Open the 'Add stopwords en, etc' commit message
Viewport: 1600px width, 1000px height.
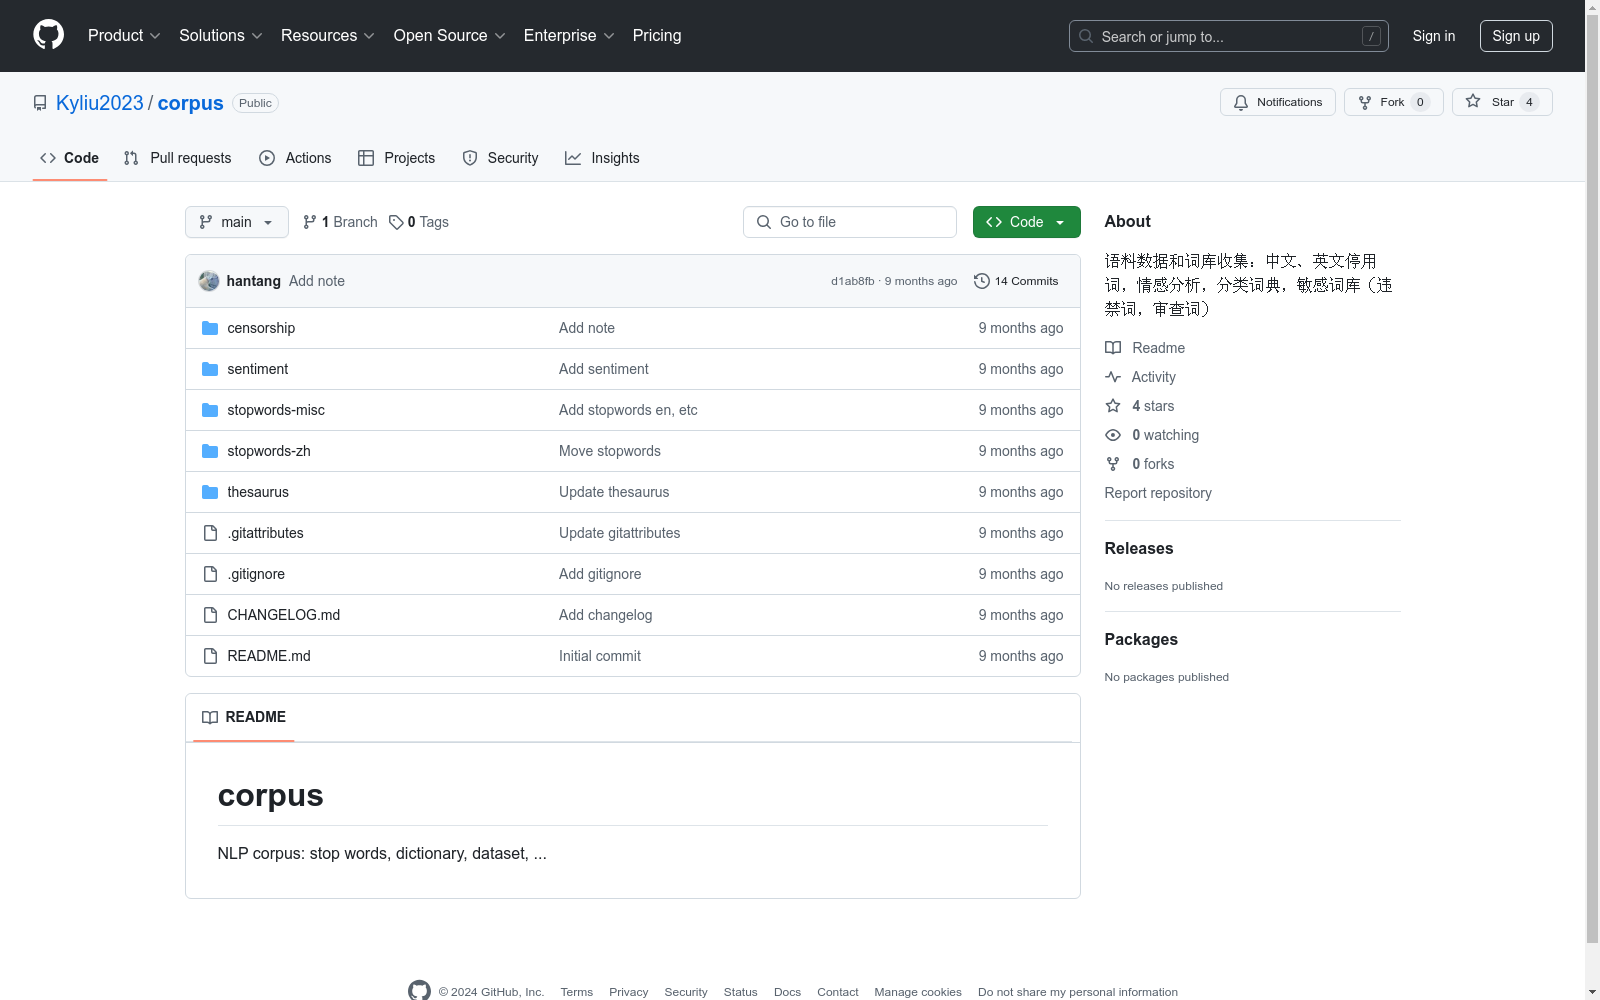click(x=628, y=410)
